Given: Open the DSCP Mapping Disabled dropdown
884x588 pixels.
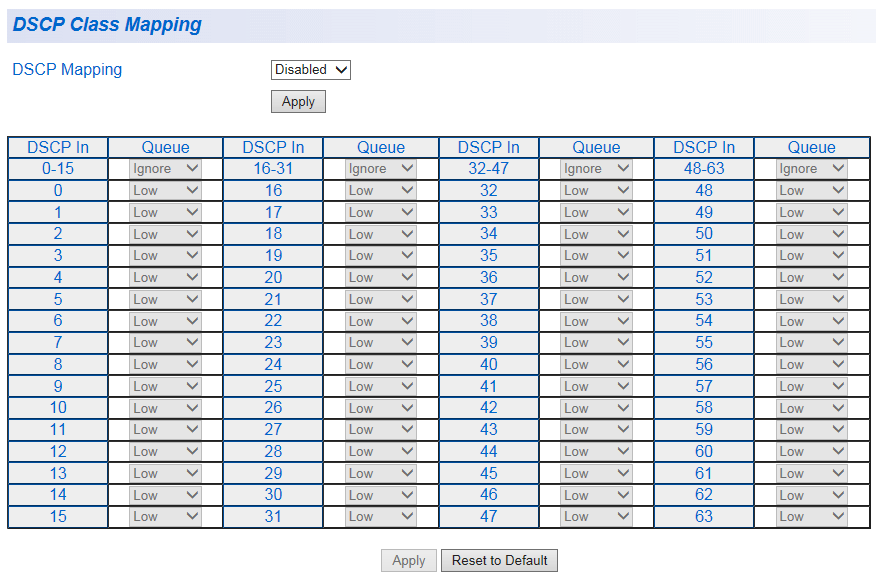Looking at the screenshot, I should 311,70.
